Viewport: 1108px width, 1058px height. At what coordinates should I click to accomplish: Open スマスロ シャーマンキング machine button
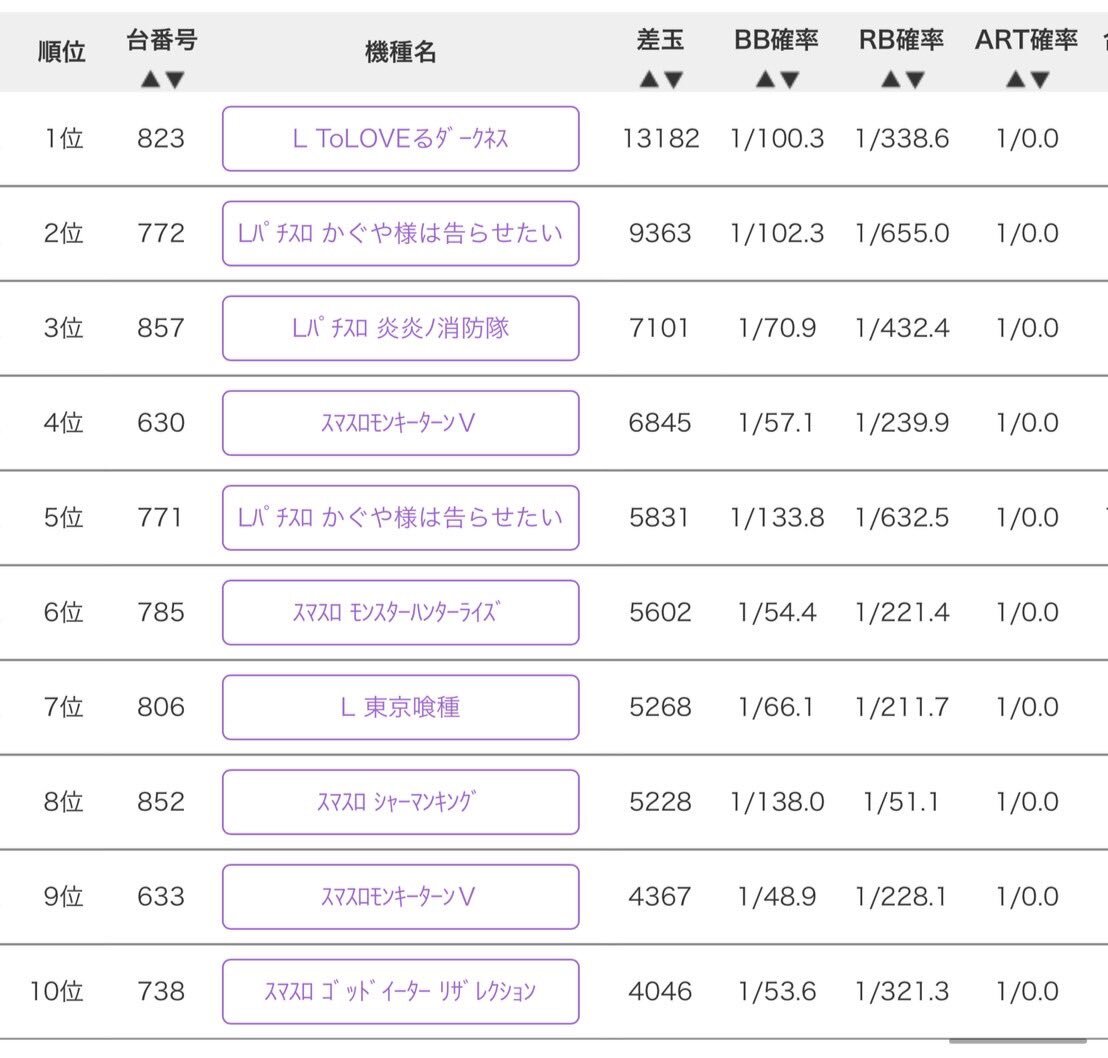401,801
